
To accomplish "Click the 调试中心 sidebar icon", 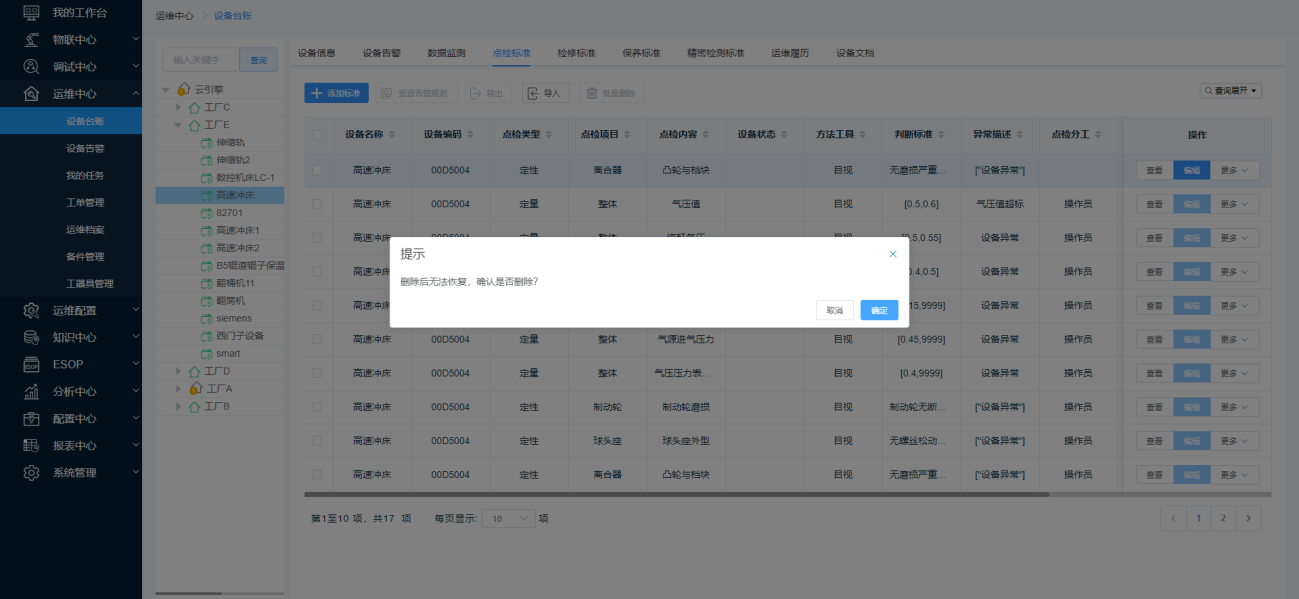I will tap(32, 67).
